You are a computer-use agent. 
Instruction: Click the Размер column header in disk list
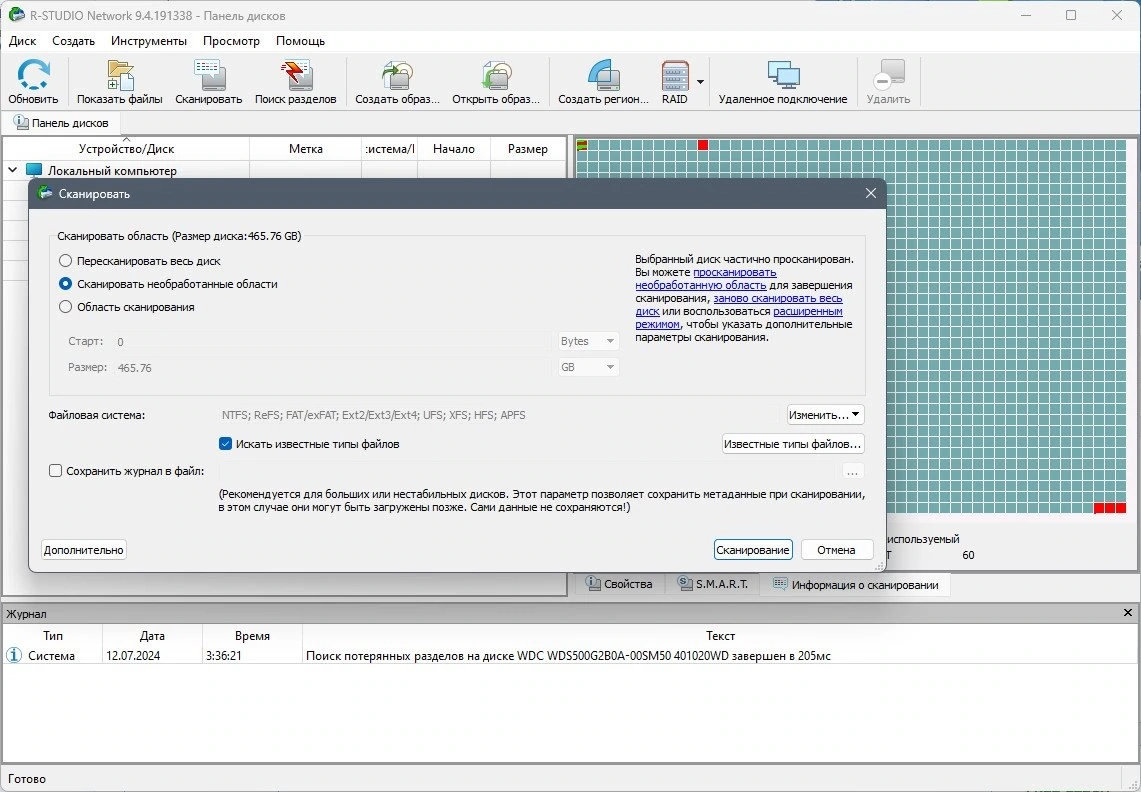[x=528, y=148]
